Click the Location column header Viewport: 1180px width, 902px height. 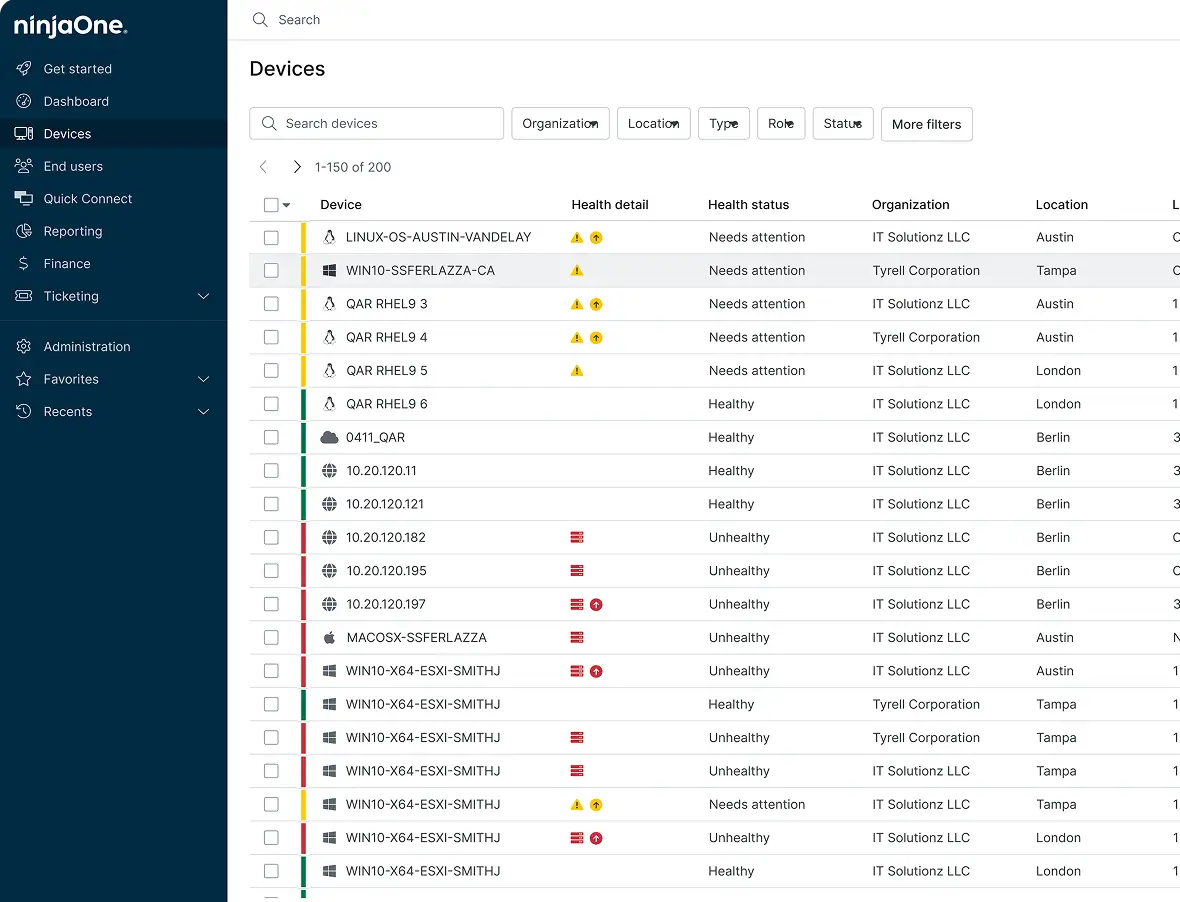[x=1061, y=205]
